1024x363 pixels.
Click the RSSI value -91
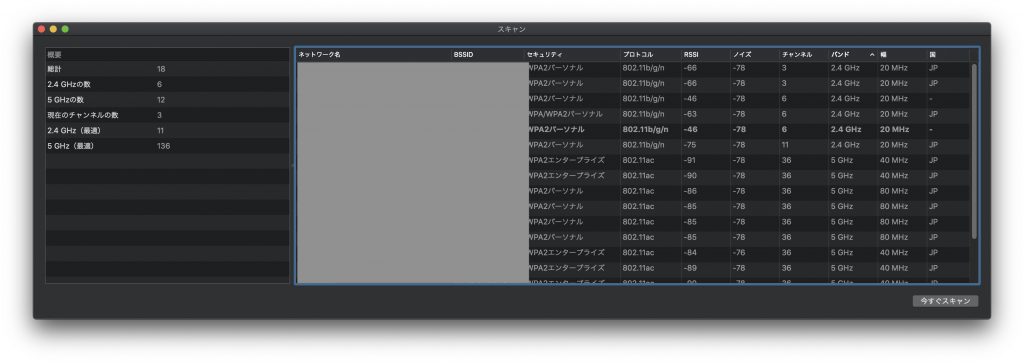pyautogui.click(x=690, y=160)
